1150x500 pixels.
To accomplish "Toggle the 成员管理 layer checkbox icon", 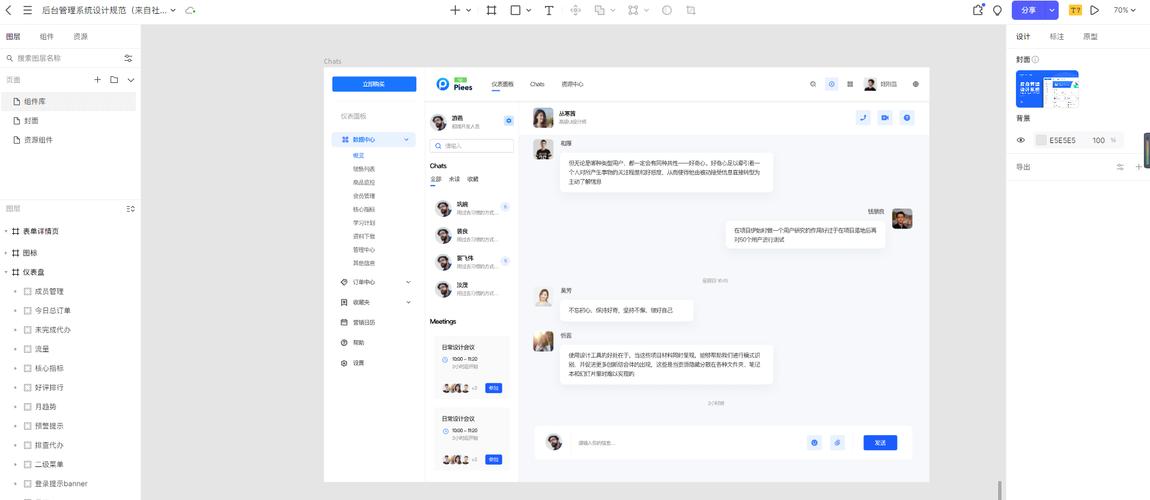I will [28, 291].
